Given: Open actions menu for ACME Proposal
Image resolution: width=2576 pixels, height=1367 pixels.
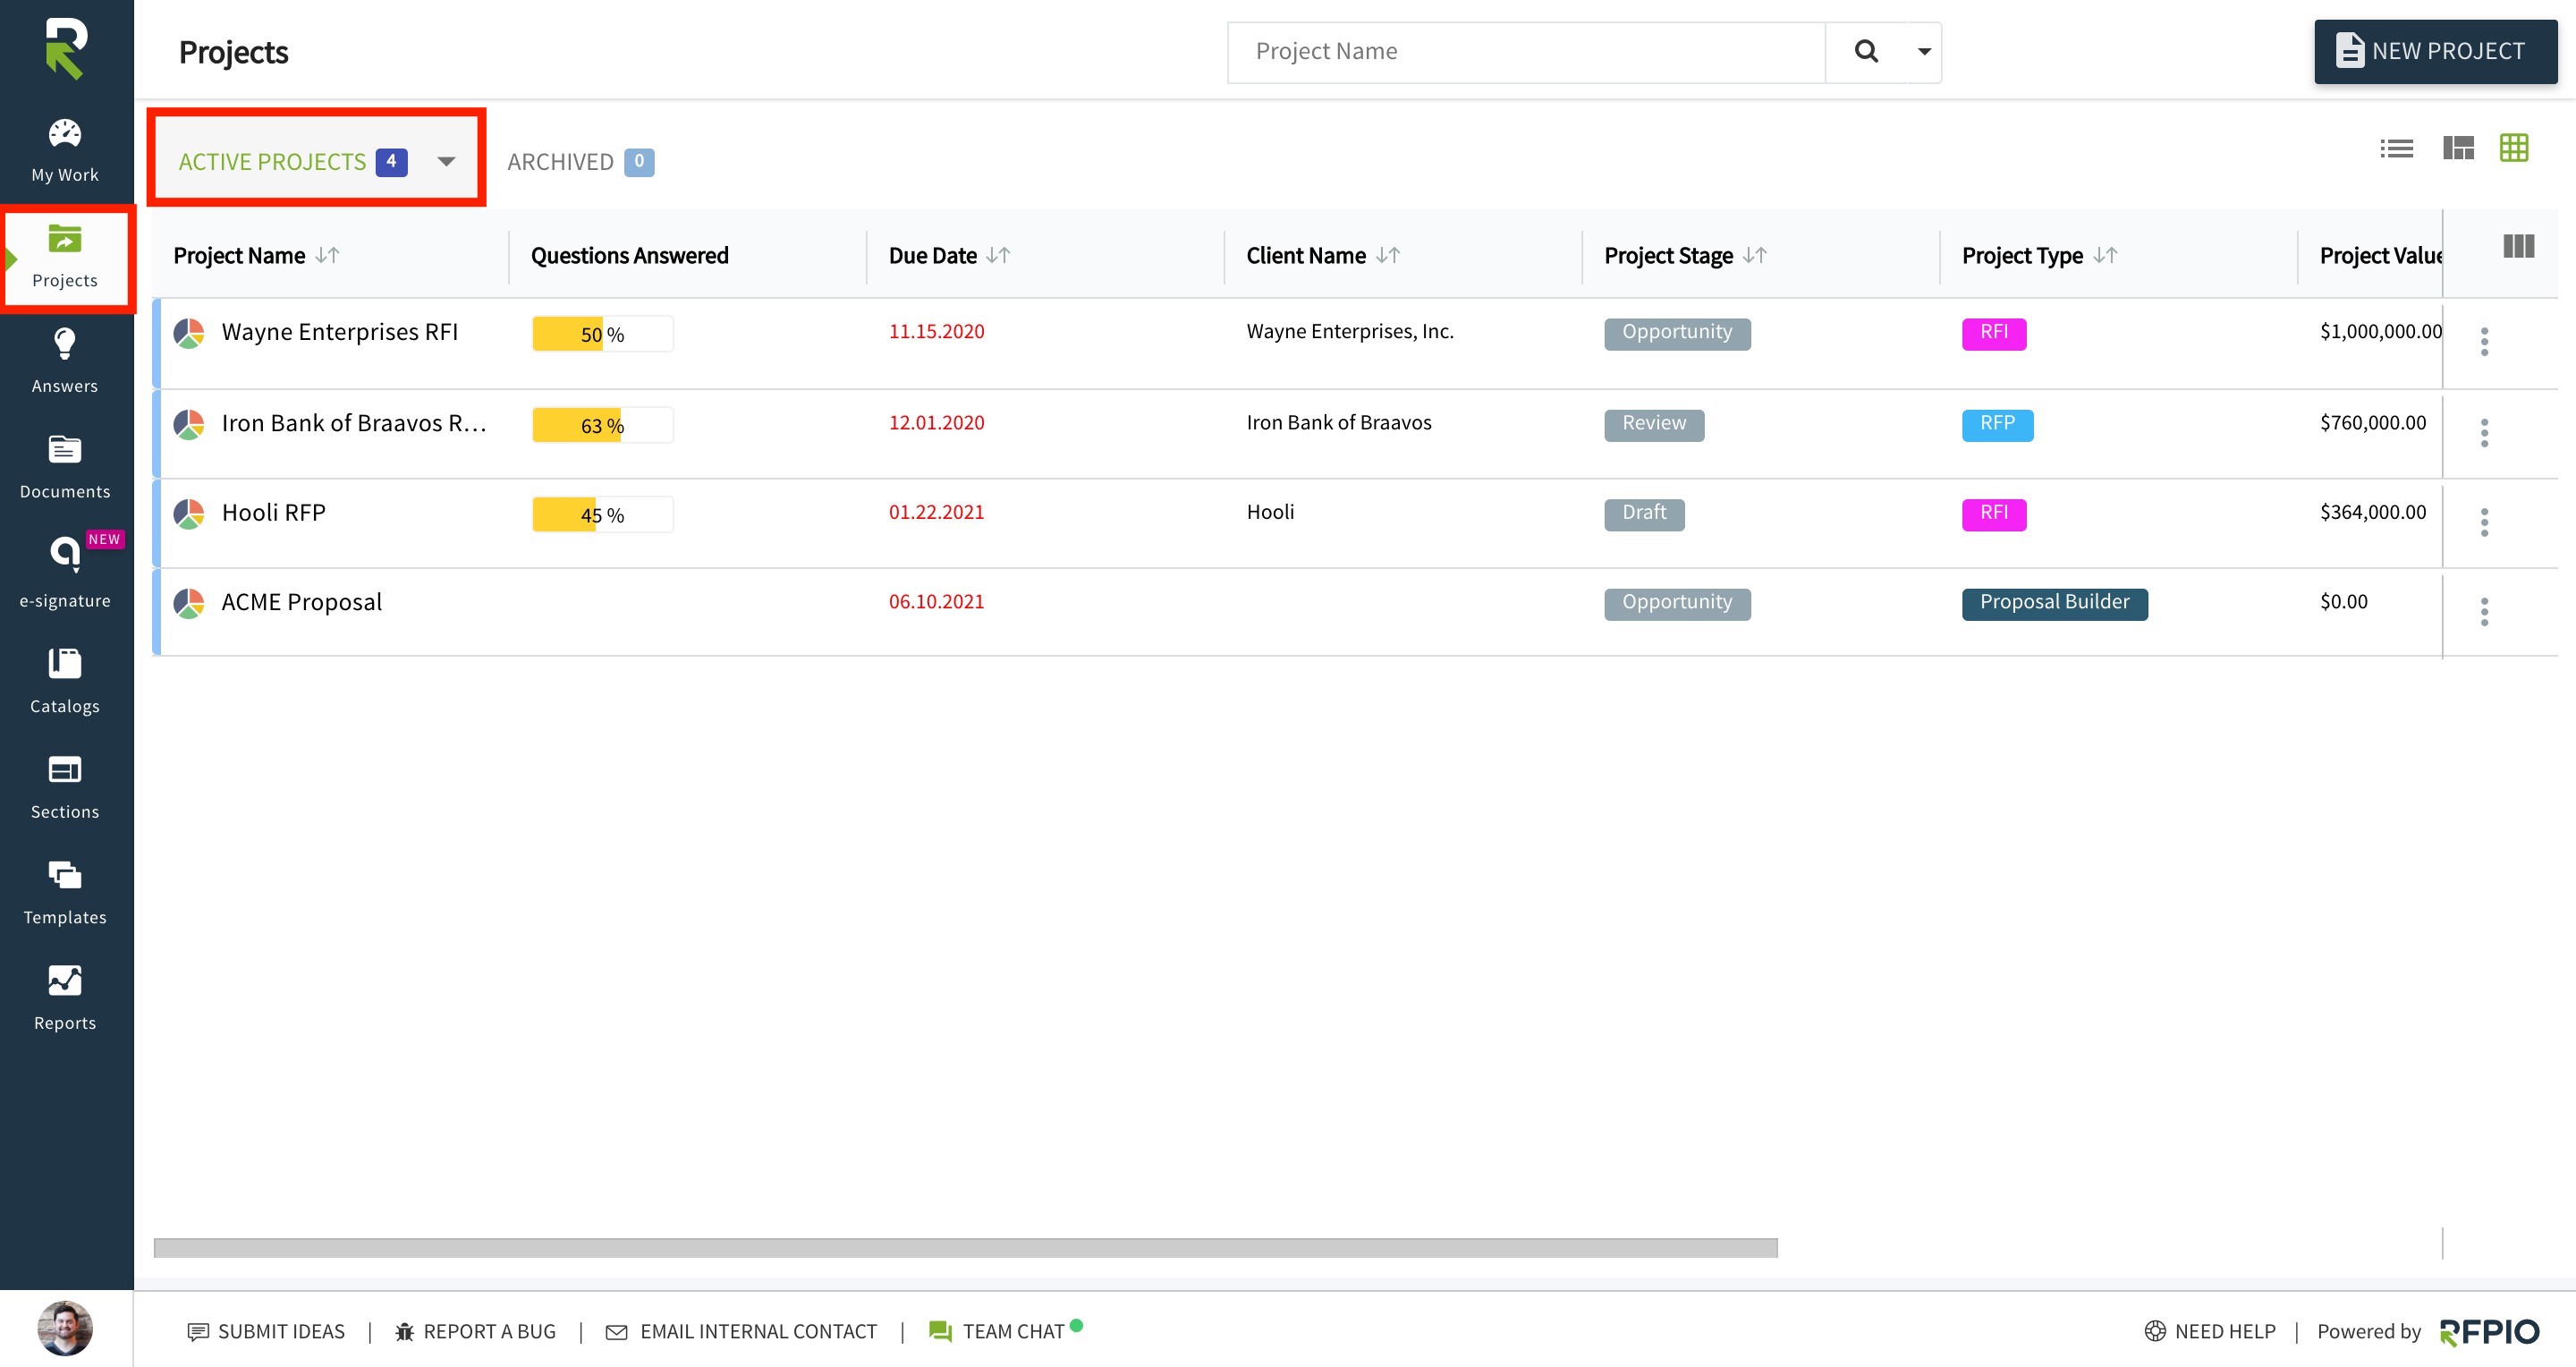Looking at the screenshot, I should click(x=2484, y=612).
